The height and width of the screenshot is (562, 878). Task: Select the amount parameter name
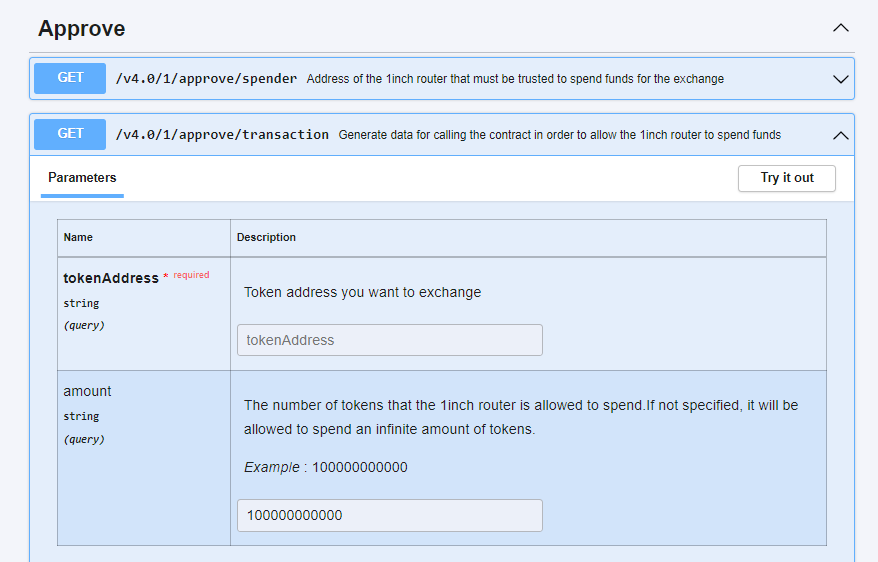pyautogui.click(x=87, y=391)
